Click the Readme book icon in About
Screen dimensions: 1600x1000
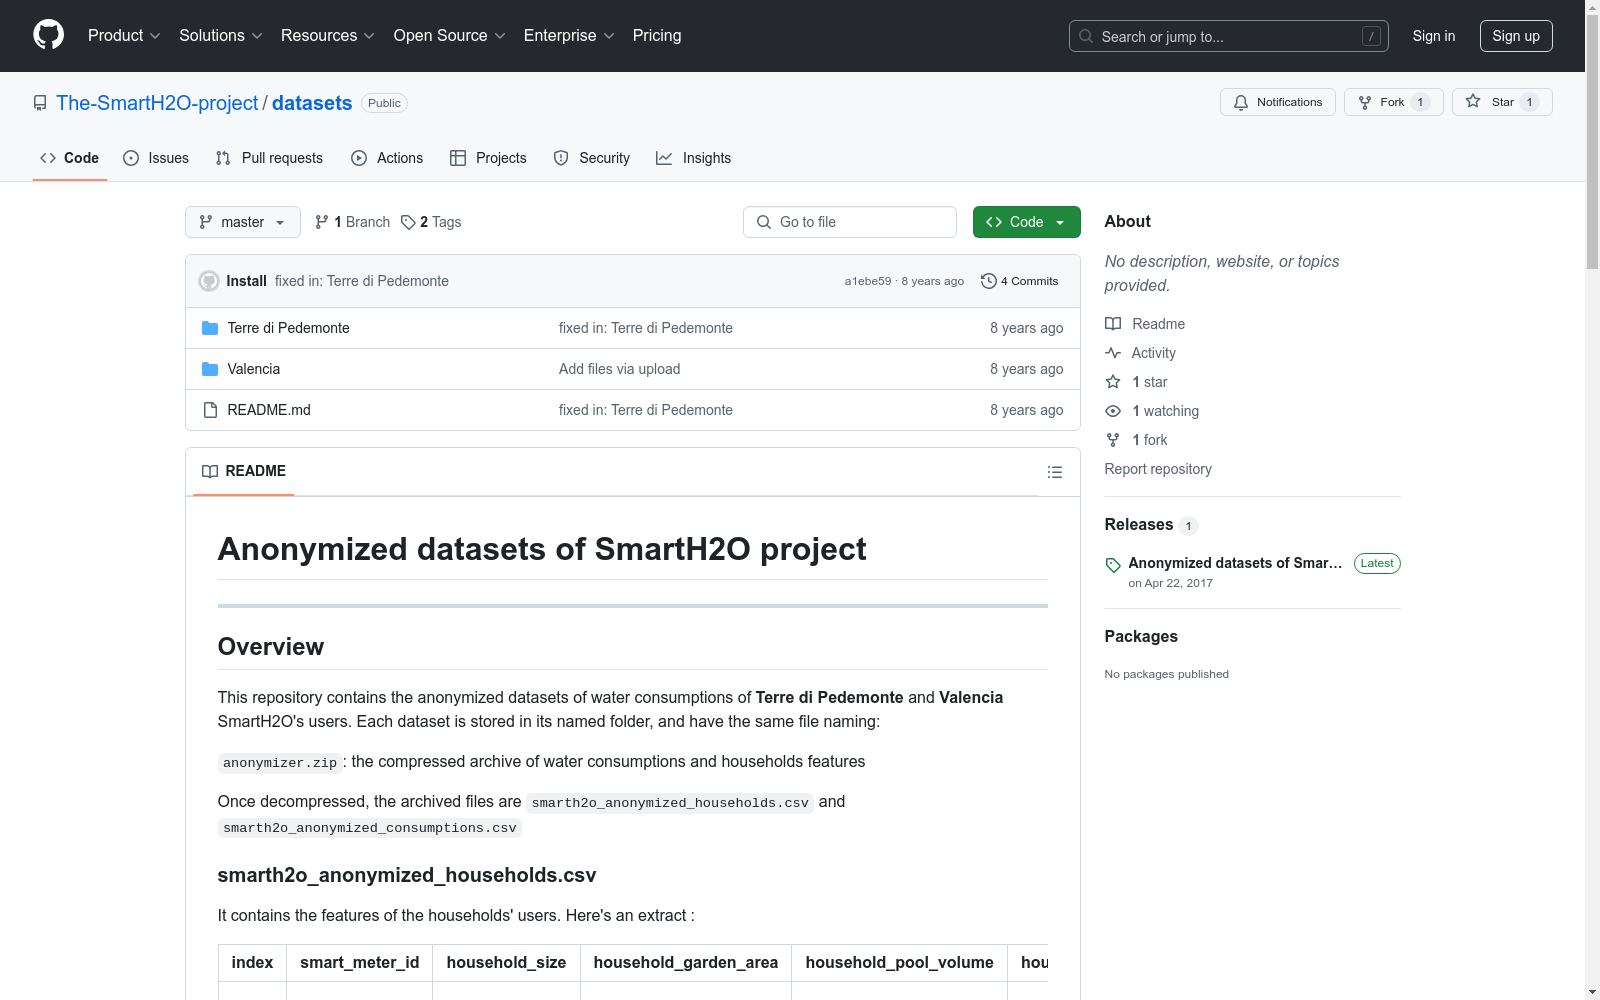1113,324
